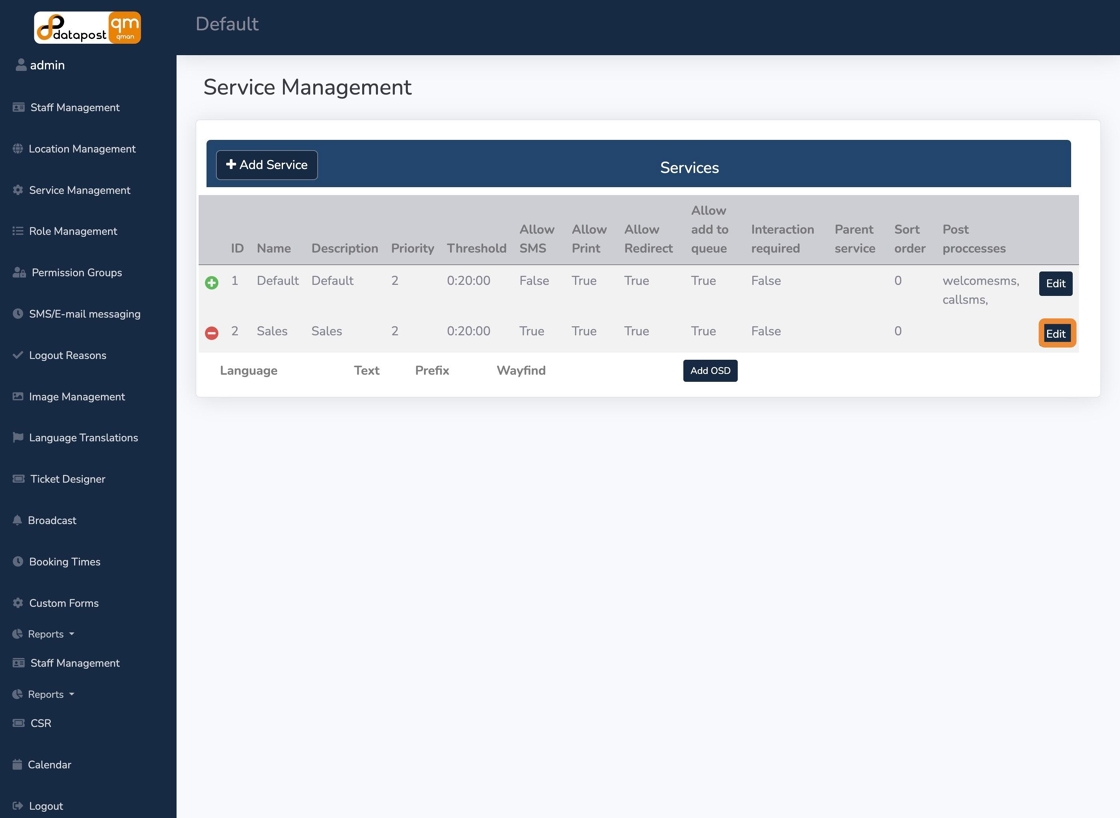Click the Custom Forms gear icon
This screenshot has height=818, width=1120.
(18, 603)
